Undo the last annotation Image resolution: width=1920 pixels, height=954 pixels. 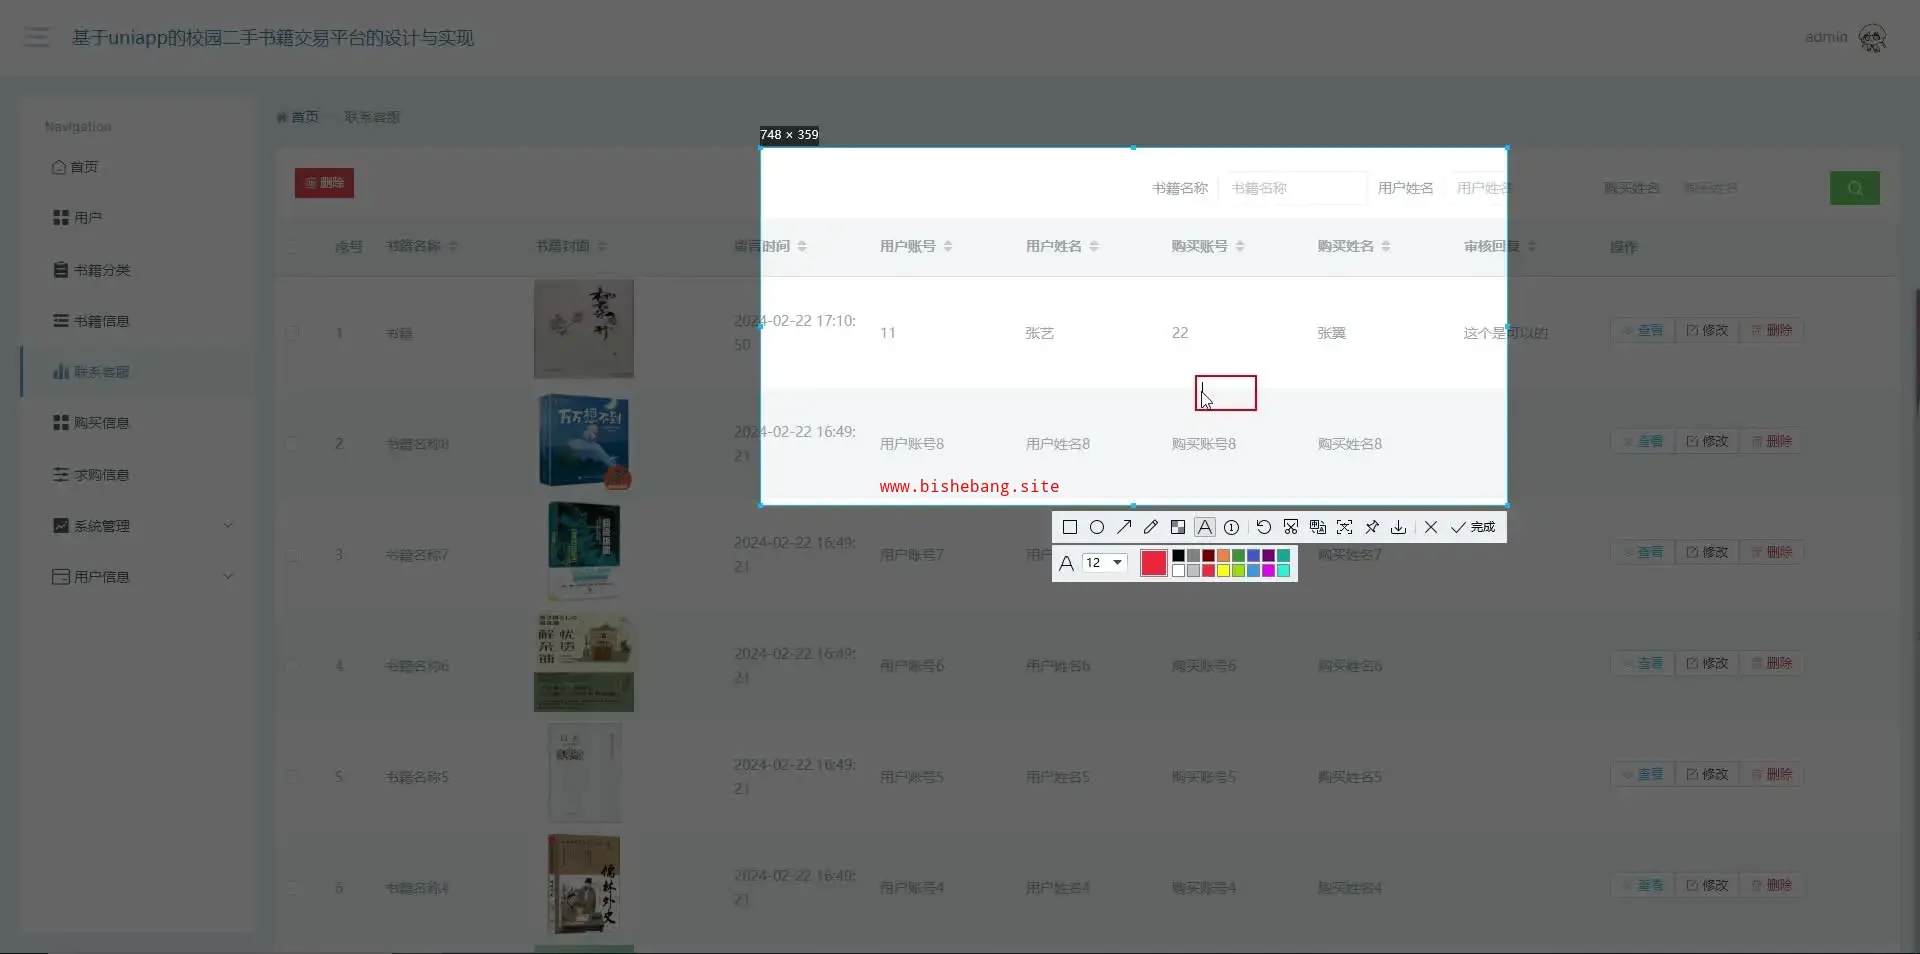(1264, 527)
